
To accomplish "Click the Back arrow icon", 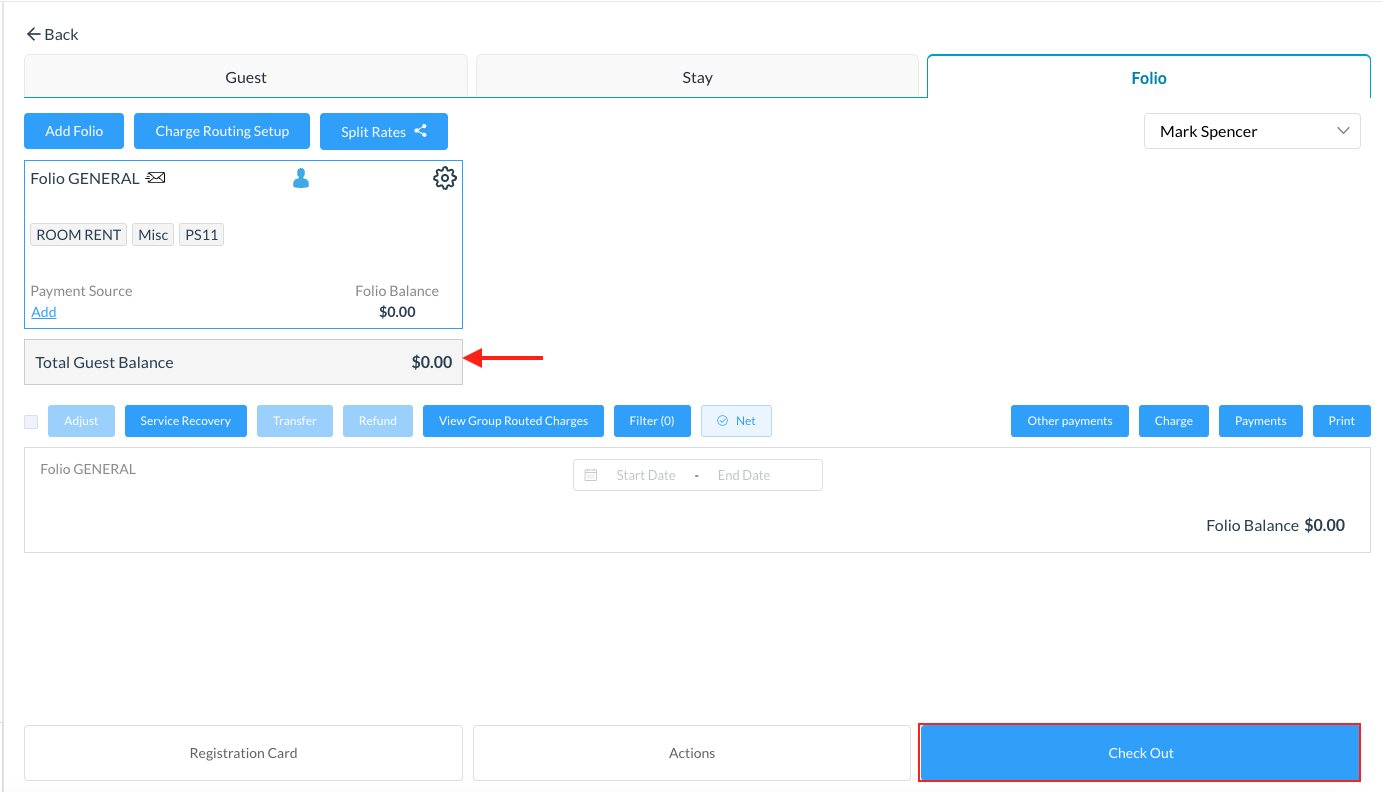I will [x=33, y=34].
